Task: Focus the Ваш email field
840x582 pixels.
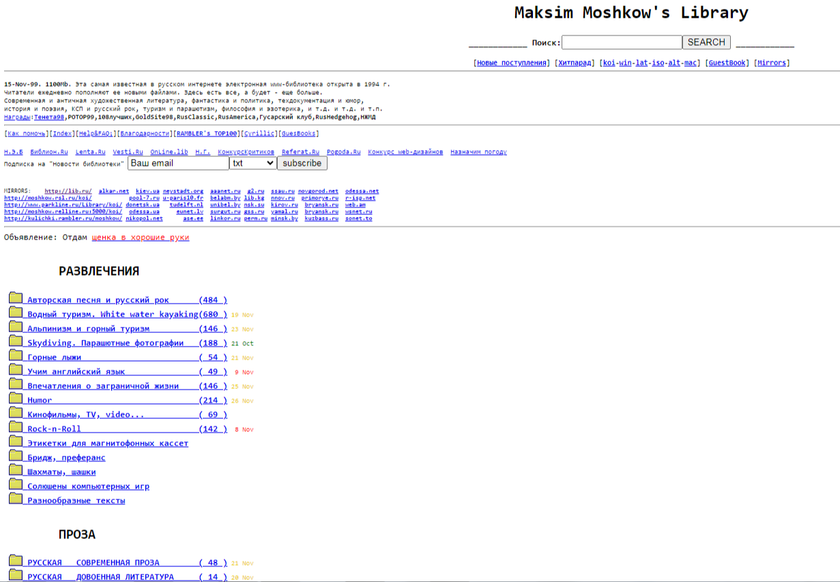Action: coord(178,163)
